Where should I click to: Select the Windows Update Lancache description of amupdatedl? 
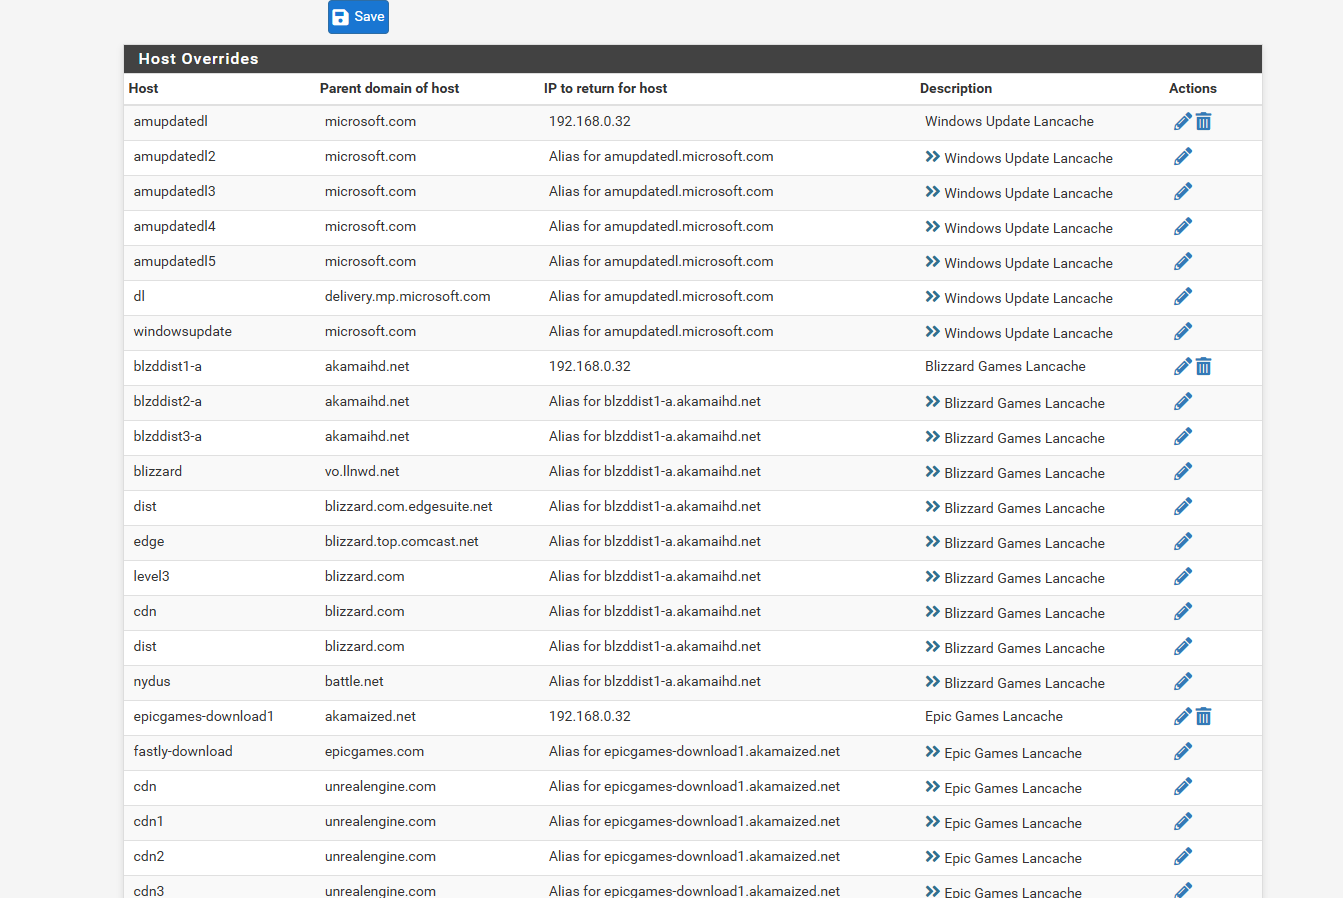1009,121
